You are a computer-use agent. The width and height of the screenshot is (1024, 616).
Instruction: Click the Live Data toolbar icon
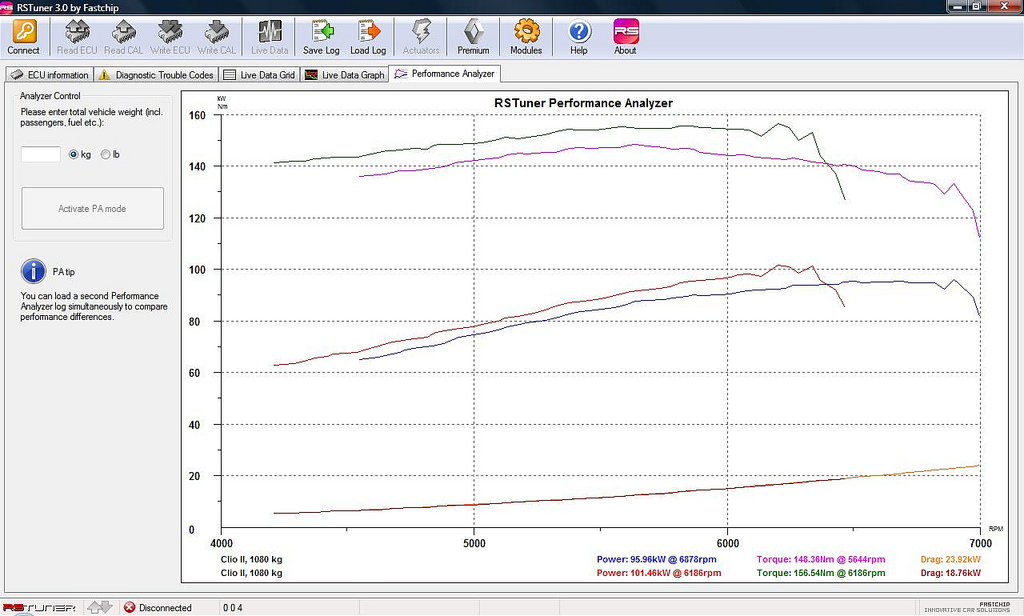coord(270,32)
